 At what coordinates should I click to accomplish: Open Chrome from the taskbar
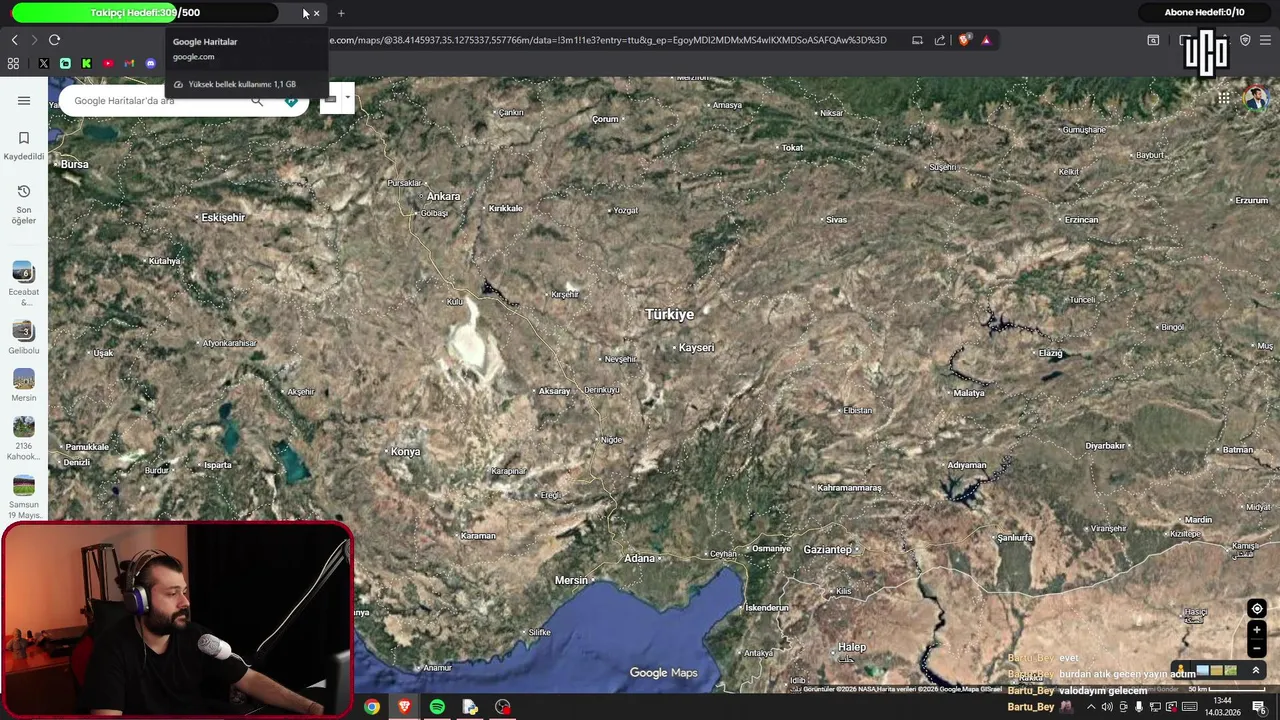click(372, 707)
